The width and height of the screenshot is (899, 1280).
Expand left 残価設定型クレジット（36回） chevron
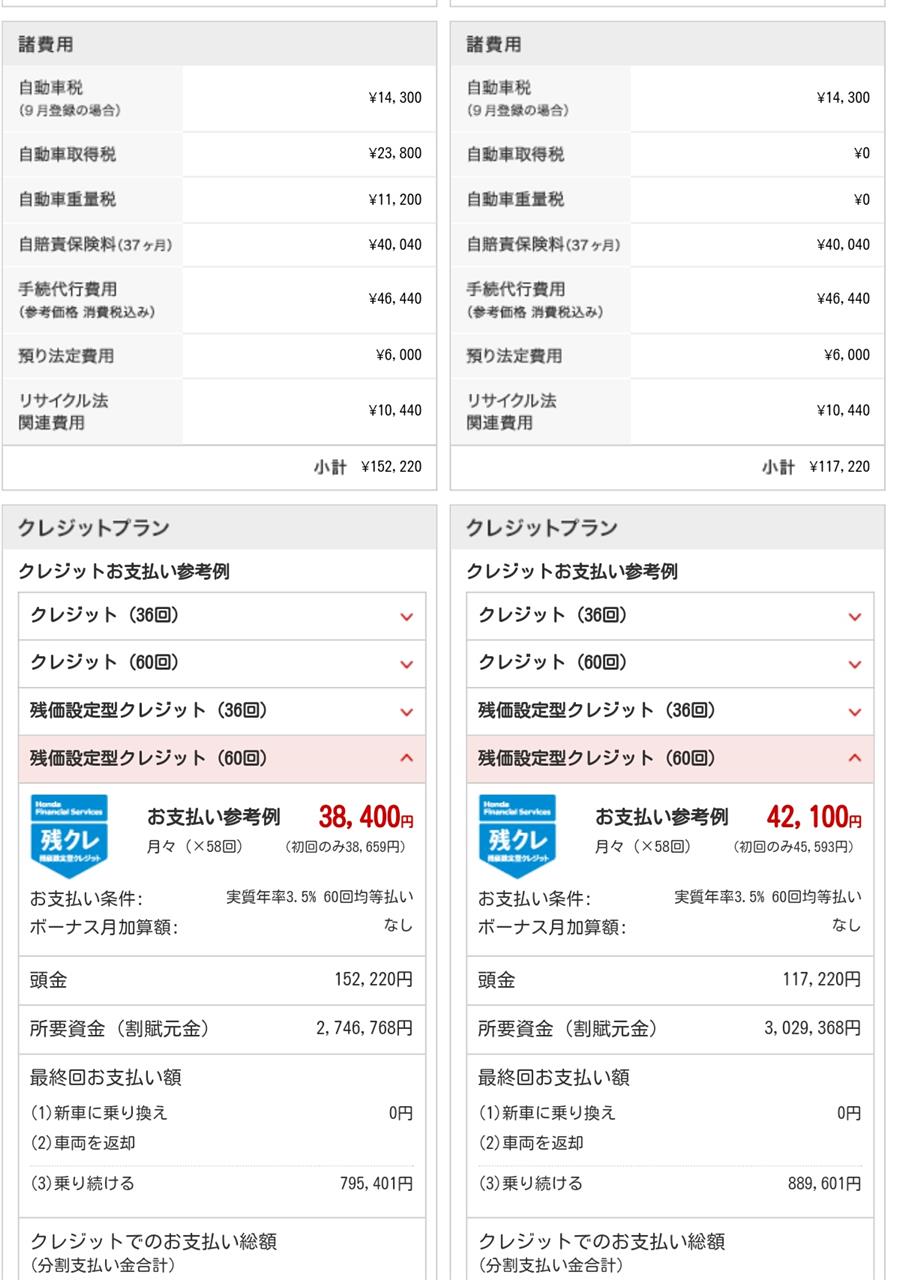[x=406, y=712]
